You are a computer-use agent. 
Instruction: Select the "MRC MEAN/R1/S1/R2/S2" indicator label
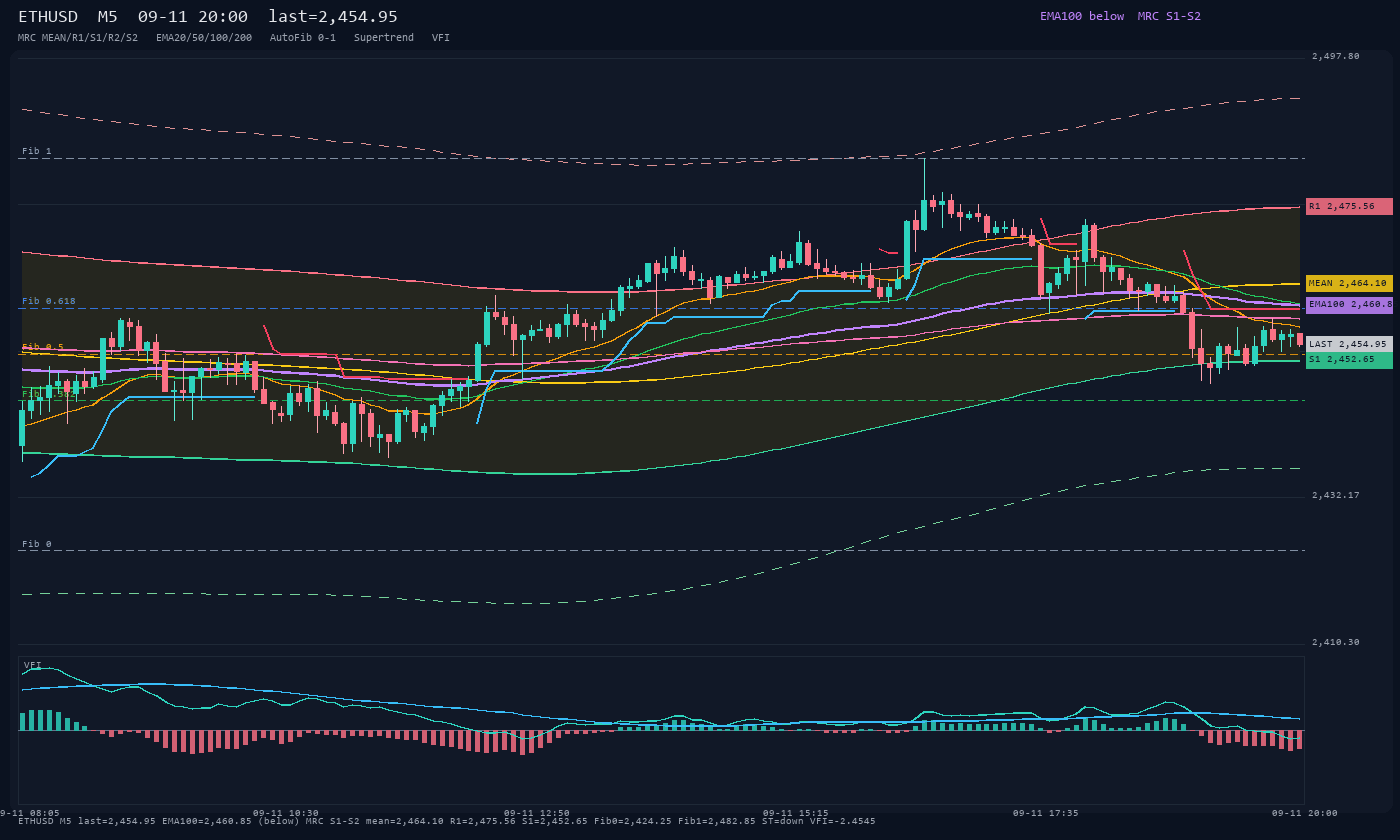(x=78, y=37)
